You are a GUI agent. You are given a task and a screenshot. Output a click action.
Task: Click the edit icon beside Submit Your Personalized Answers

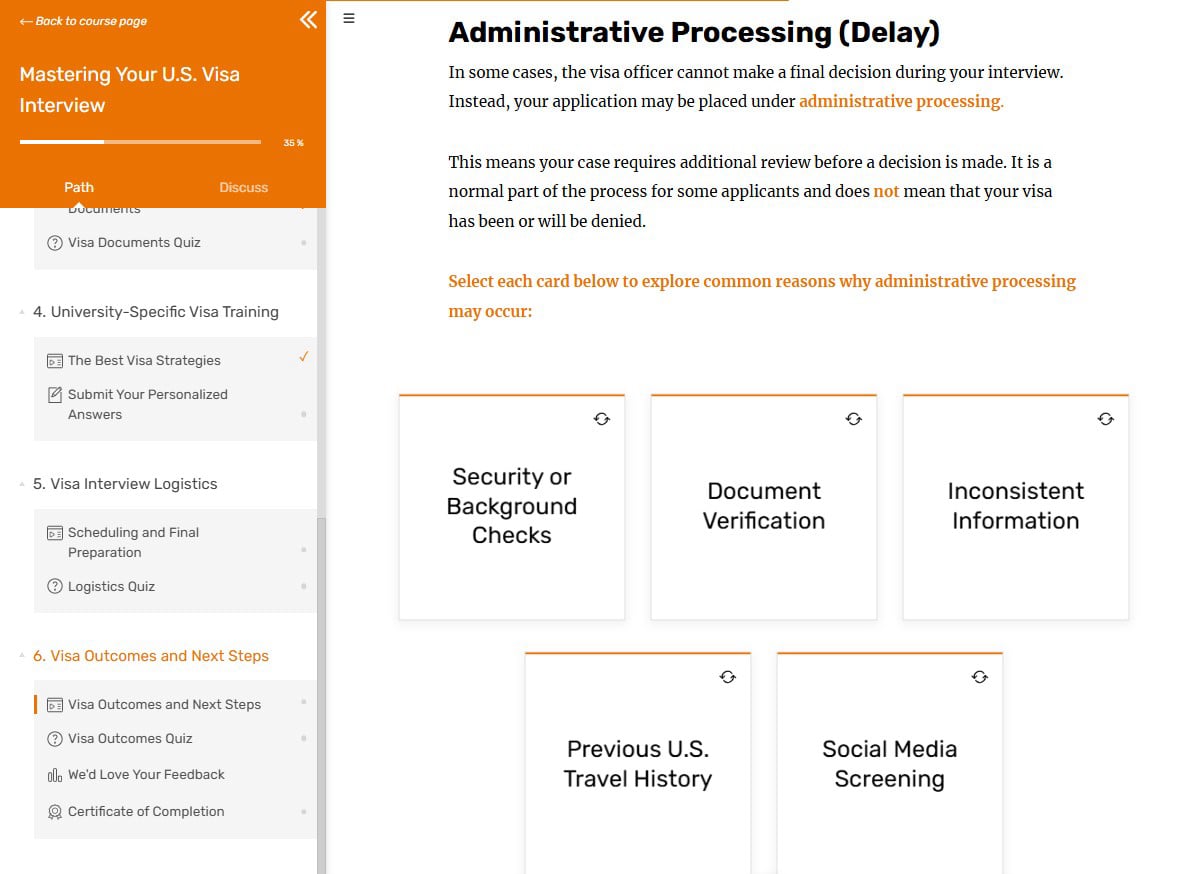click(x=55, y=395)
